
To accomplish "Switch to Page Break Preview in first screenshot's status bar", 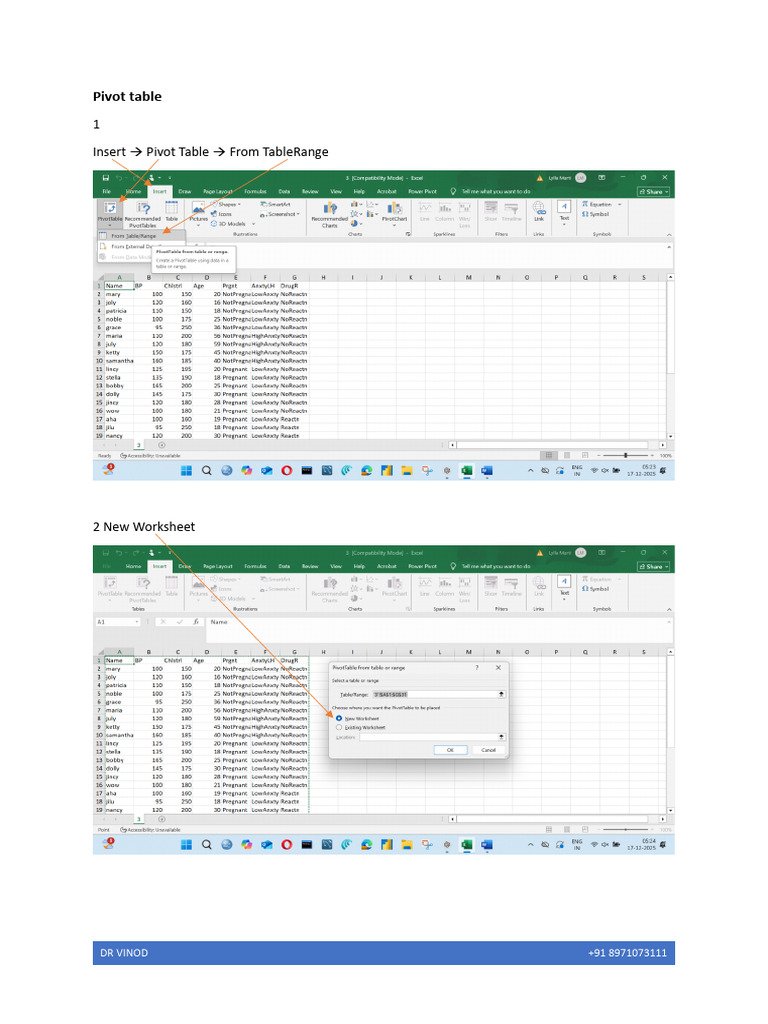I will point(585,455).
